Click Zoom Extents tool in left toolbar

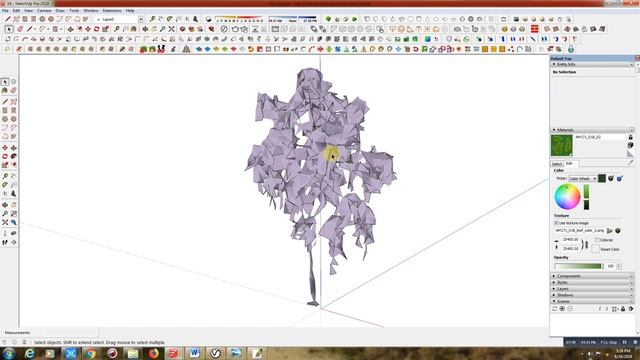(x=5, y=222)
